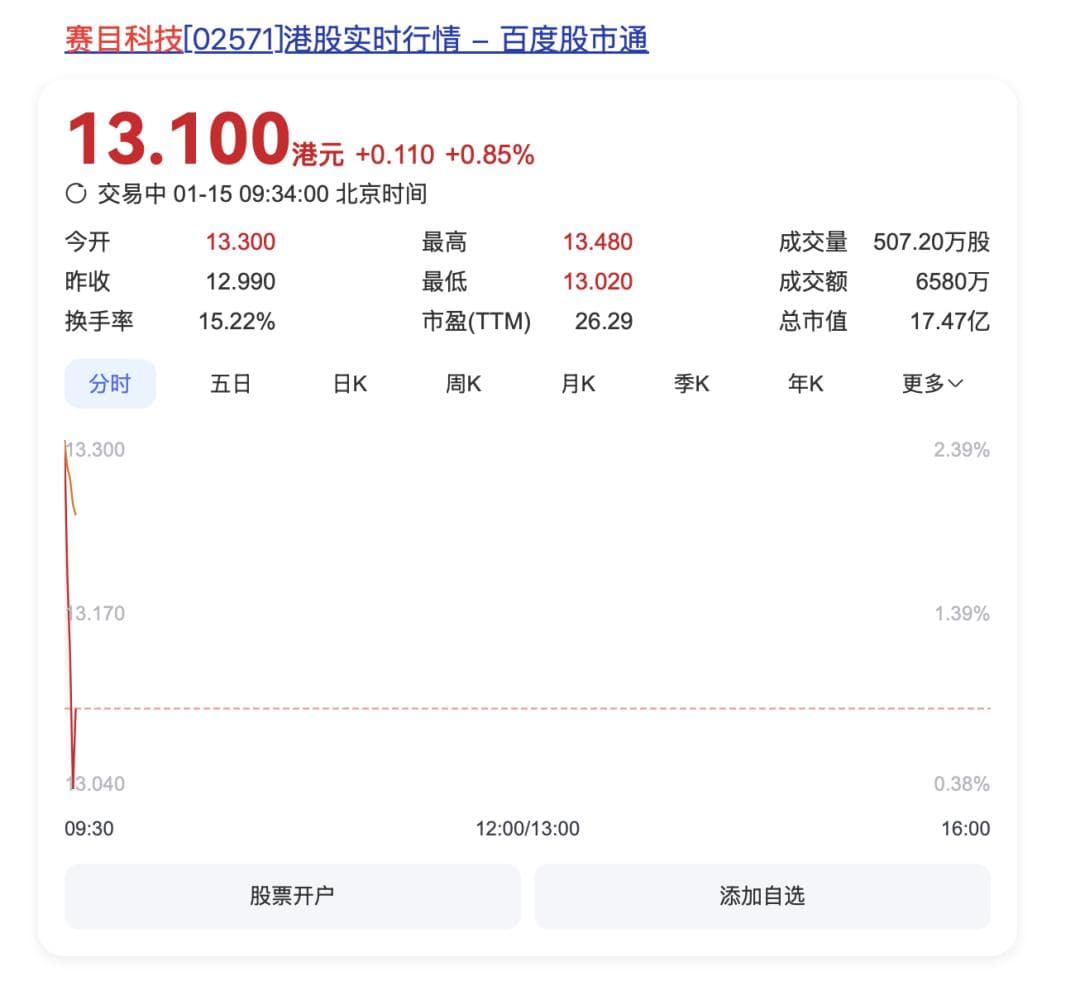The height and width of the screenshot is (981, 1080).
Task: Click the 换手率 value 15.22%
Action: (x=237, y=322)
